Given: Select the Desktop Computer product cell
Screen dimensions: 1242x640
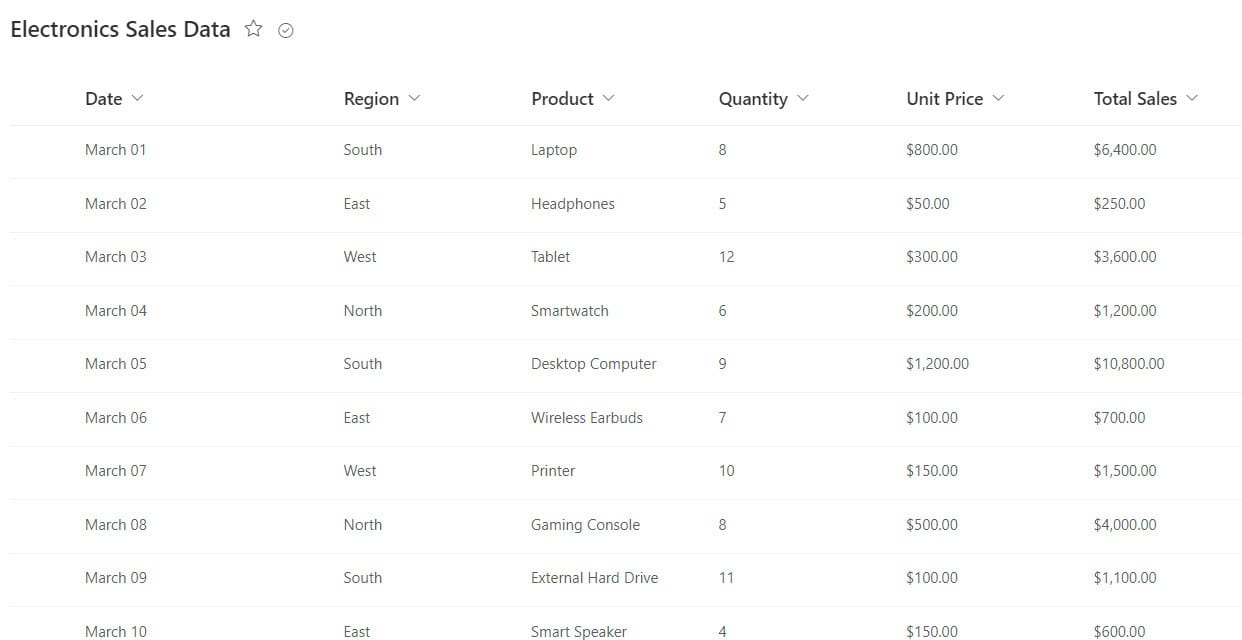Looking at the screenshot, I should [x=593, y=364].
